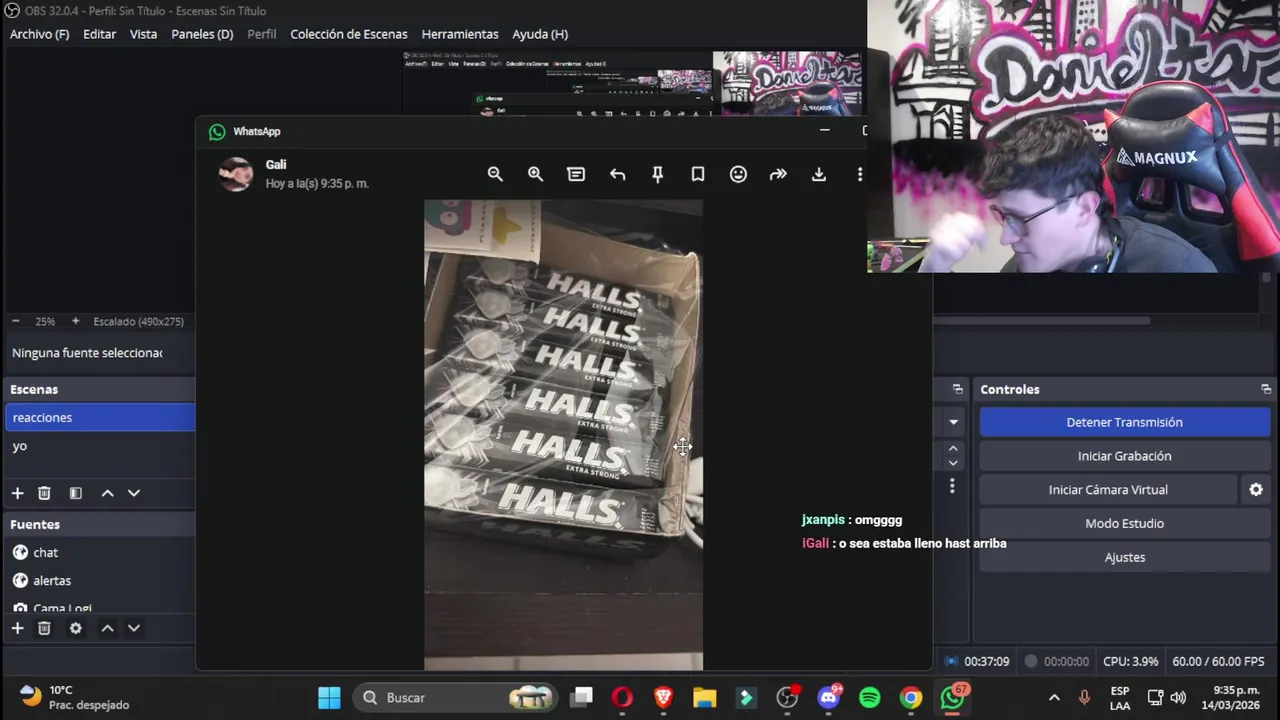Image resolution: width=1280 pixels, height=720 pixels.
Task: Show hidden system tray icons
Action: pos(1054,698)
